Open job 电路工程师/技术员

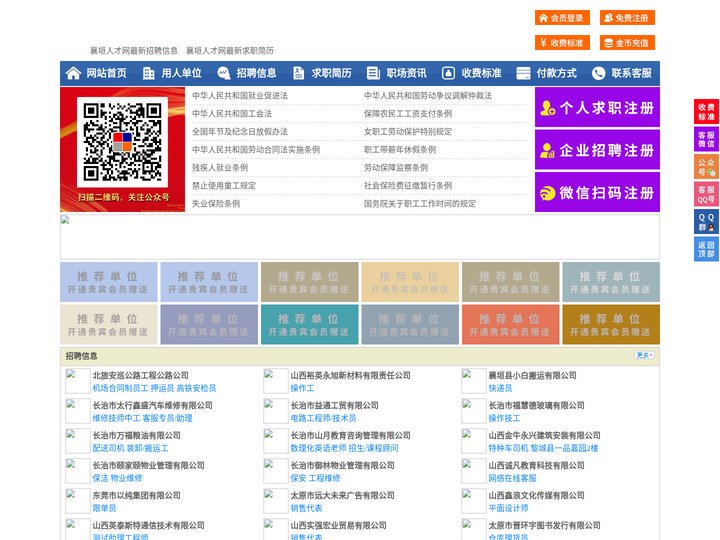(323, 418)
